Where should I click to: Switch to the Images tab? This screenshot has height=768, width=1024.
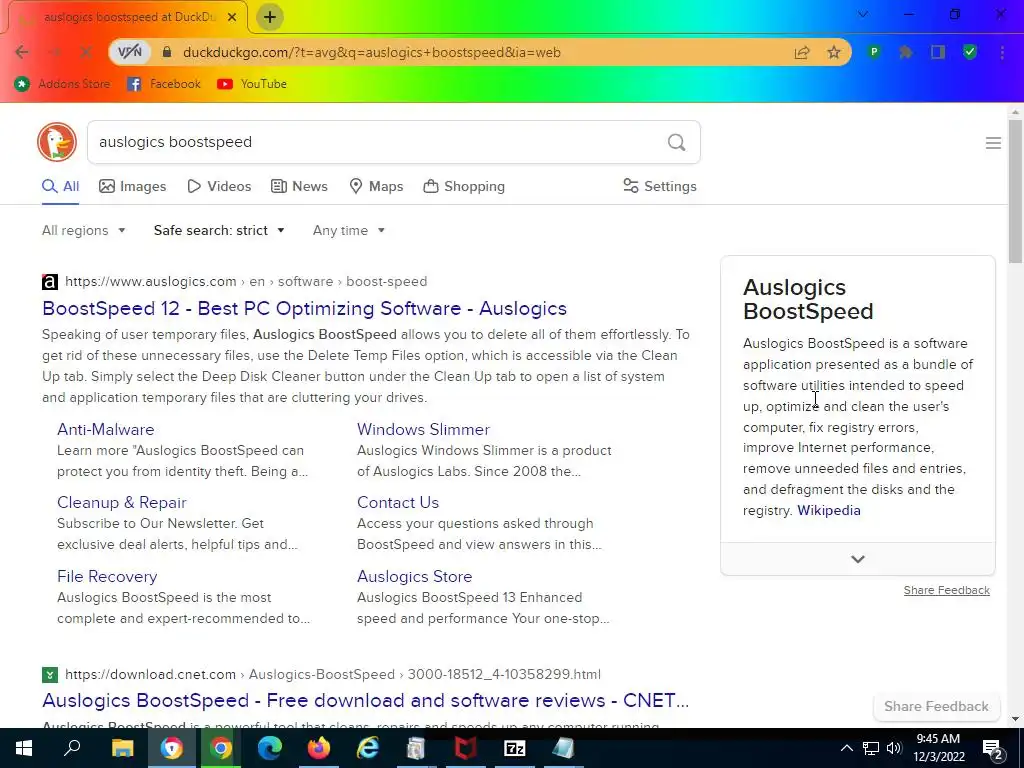click(x=133, y=186)
